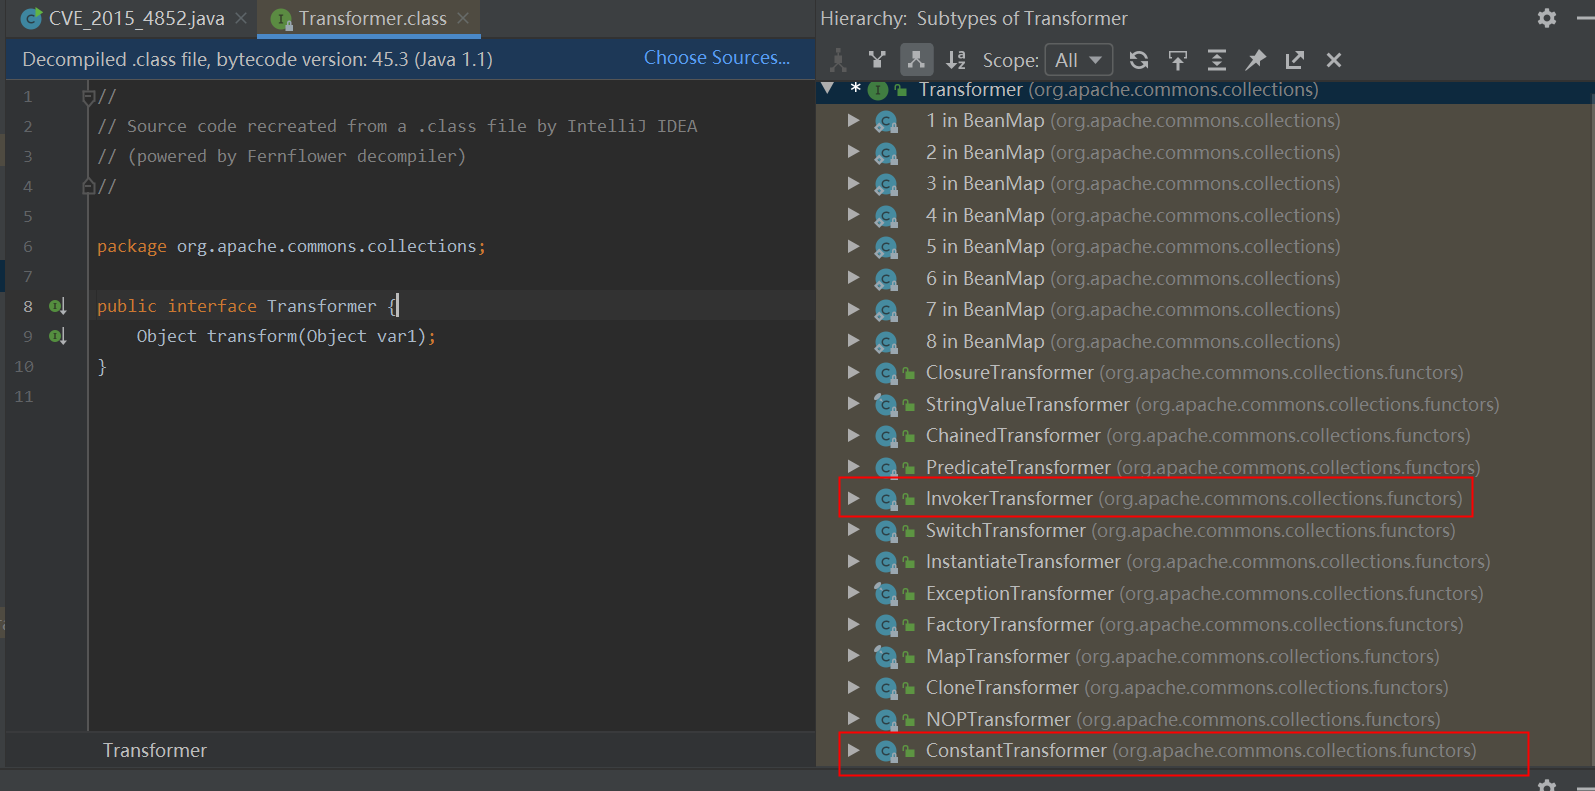Screen dimensions: 1595x791
Task: Select 5 in BeanMap entry
Action: [x=1132, y=246]
